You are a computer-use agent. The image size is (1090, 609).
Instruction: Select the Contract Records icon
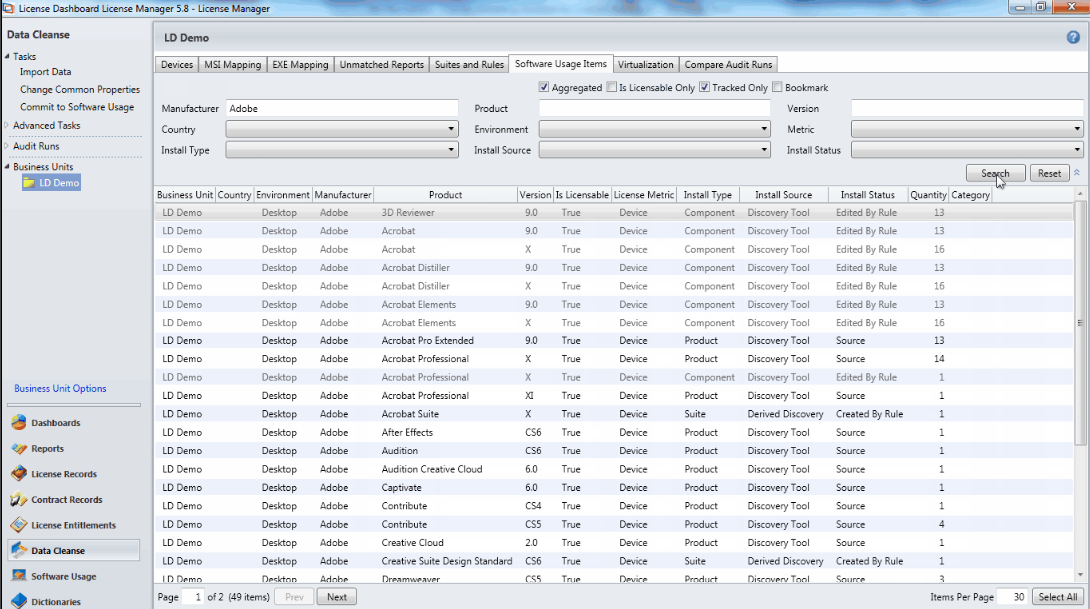(x=18, y=500)
